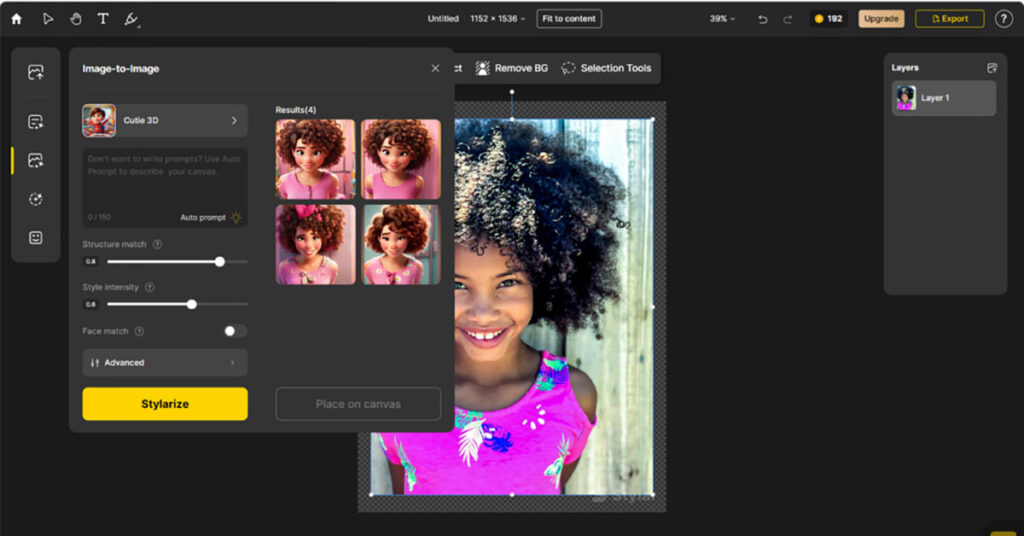1024x536 pixels.
Task: Expand the Advanced settings section
Action: [165, 363]
